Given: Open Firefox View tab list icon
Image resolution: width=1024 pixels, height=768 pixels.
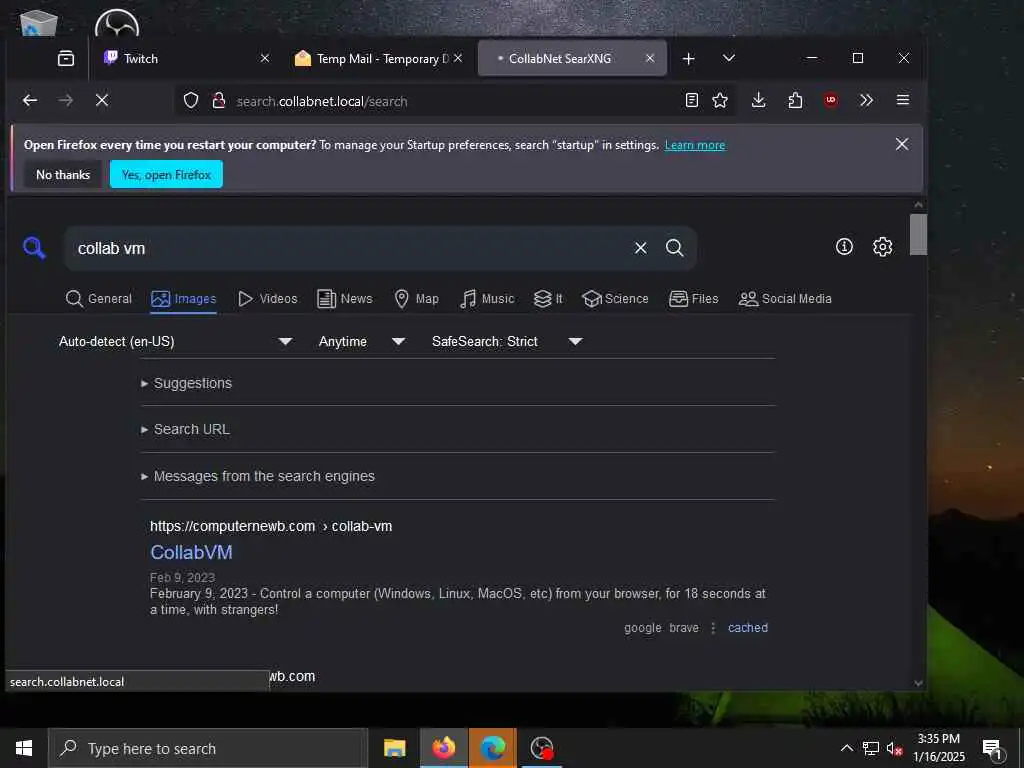Looking at the screenshot, I should click(x=66, y=59).
